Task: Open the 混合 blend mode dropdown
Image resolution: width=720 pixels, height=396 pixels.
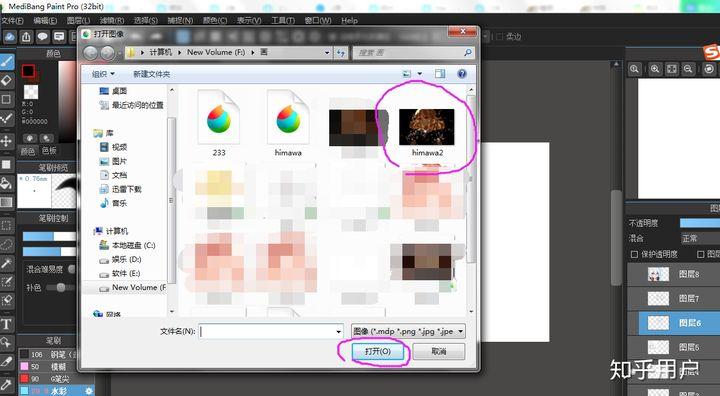Action: pos(699,238)
